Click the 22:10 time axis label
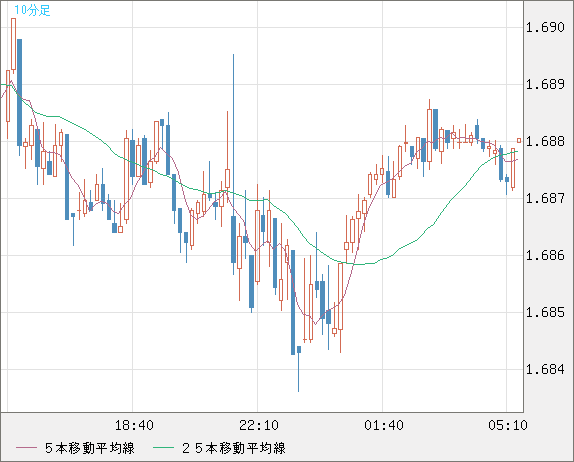Image resolution: width=574 pixels, height=462 pixels. 259,425
